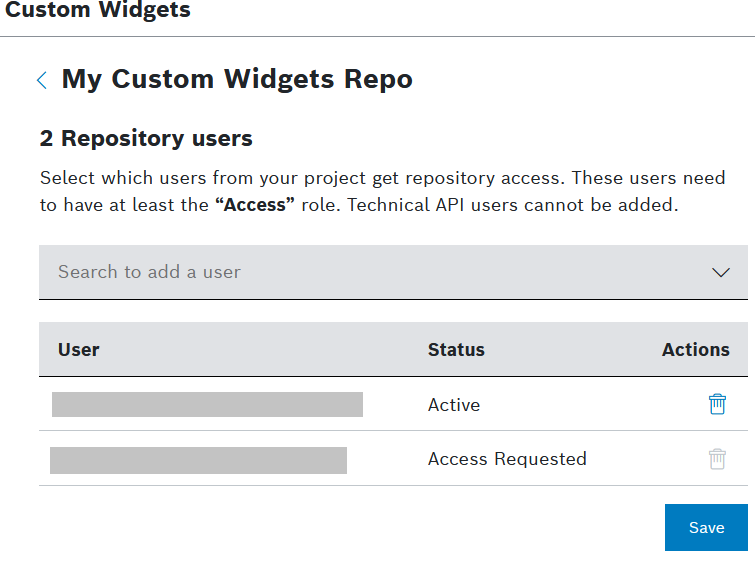This screenshot has height=567, width=755.
Task: Select the first redacted user name
Action: click(207, 404)
